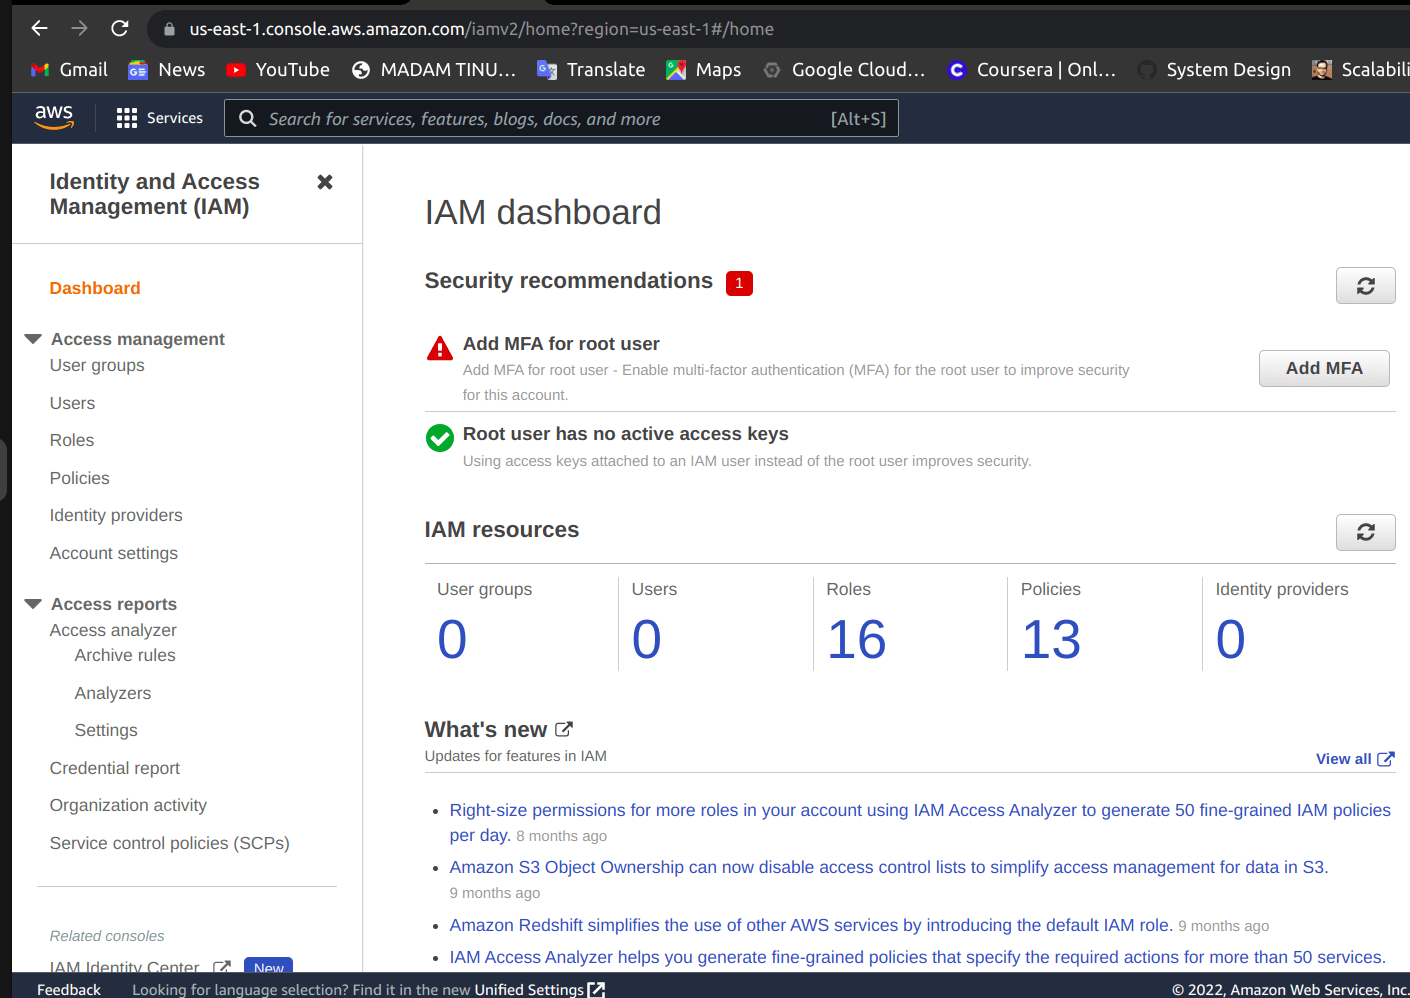This screenshot has height=998, width=1410.
Task: Click the AWS home logo
Action: coord(53,117)
